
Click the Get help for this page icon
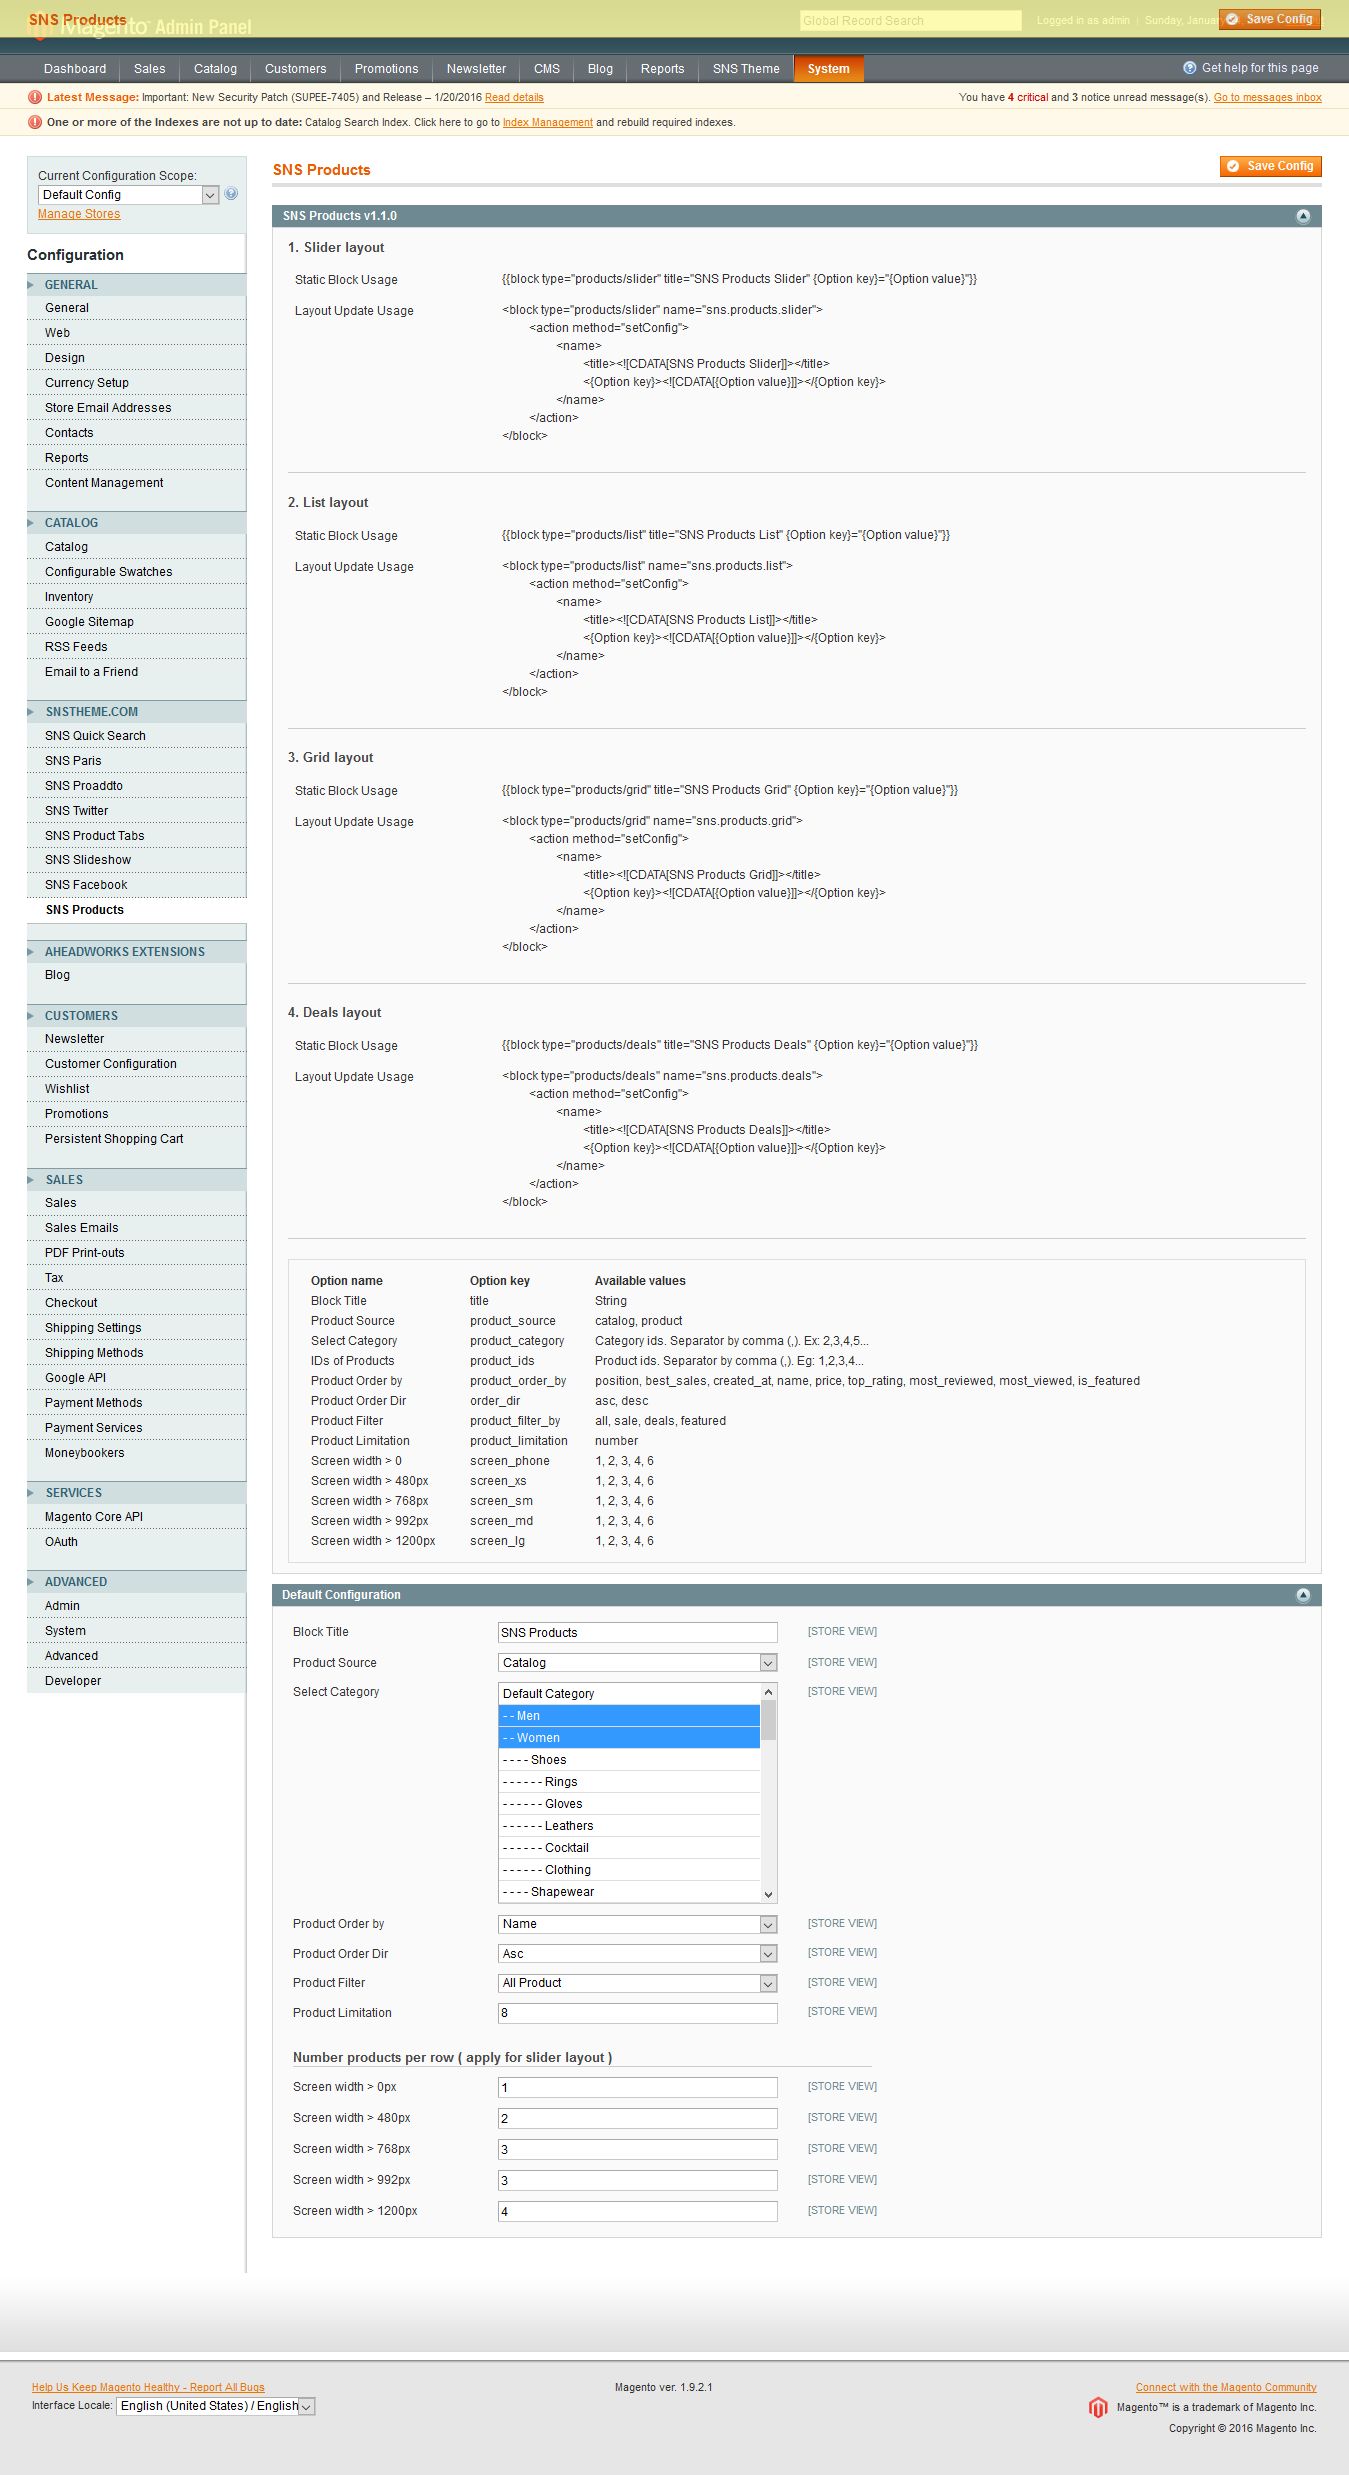[x=1189, y=68]
